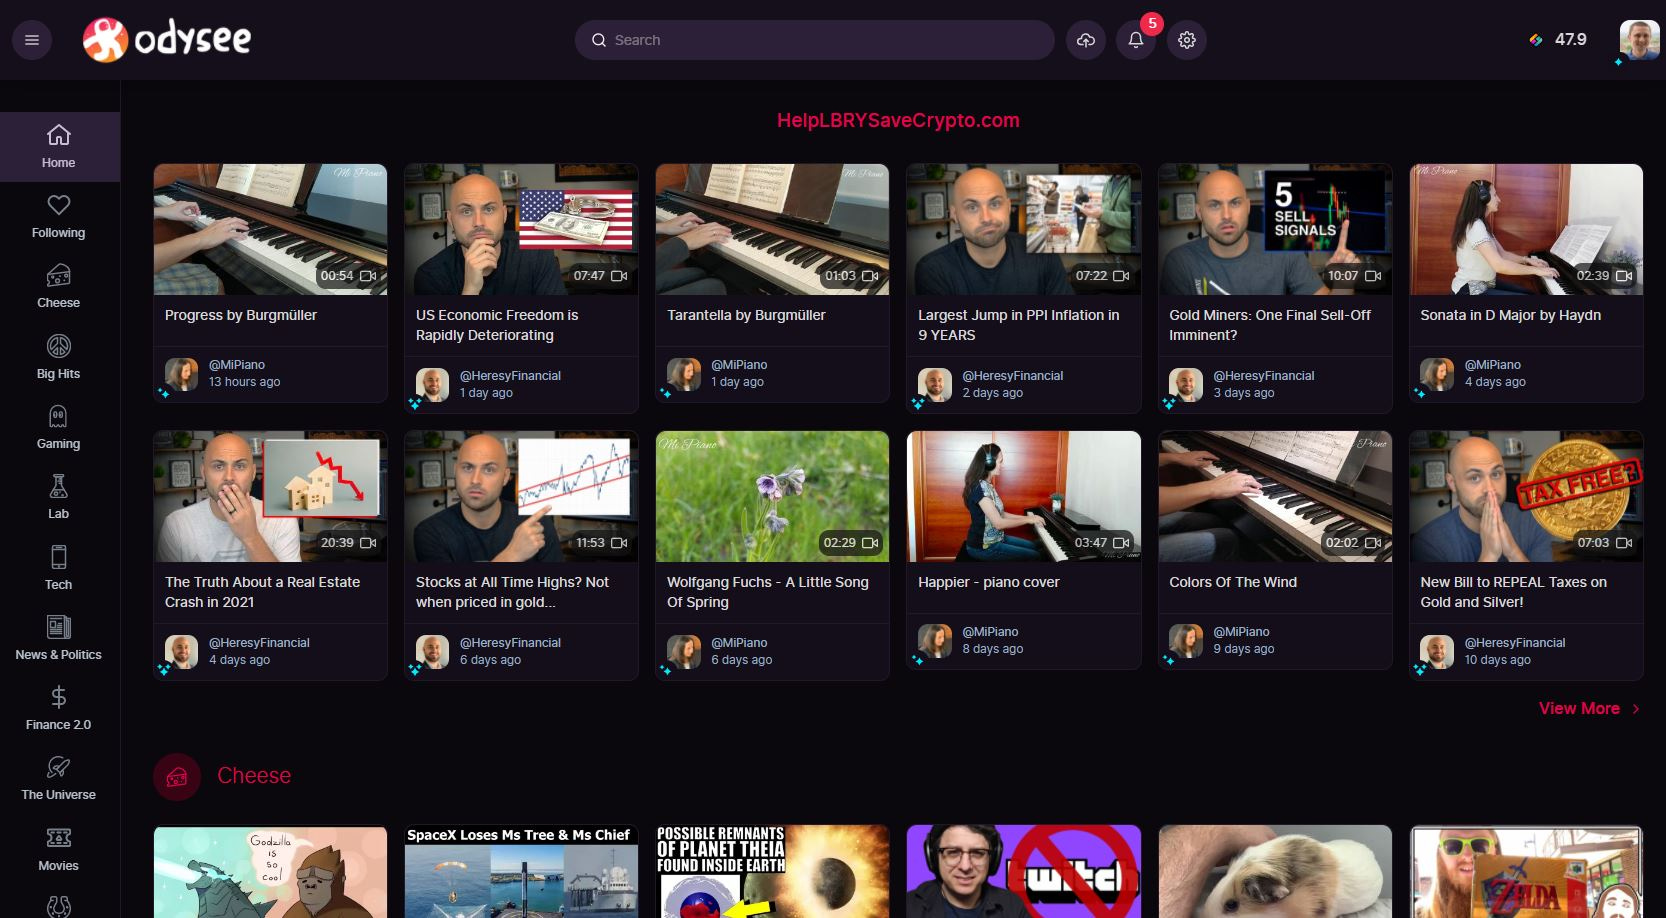Open settings gear icon
Screen dimensions: 1666x918
1187,40
